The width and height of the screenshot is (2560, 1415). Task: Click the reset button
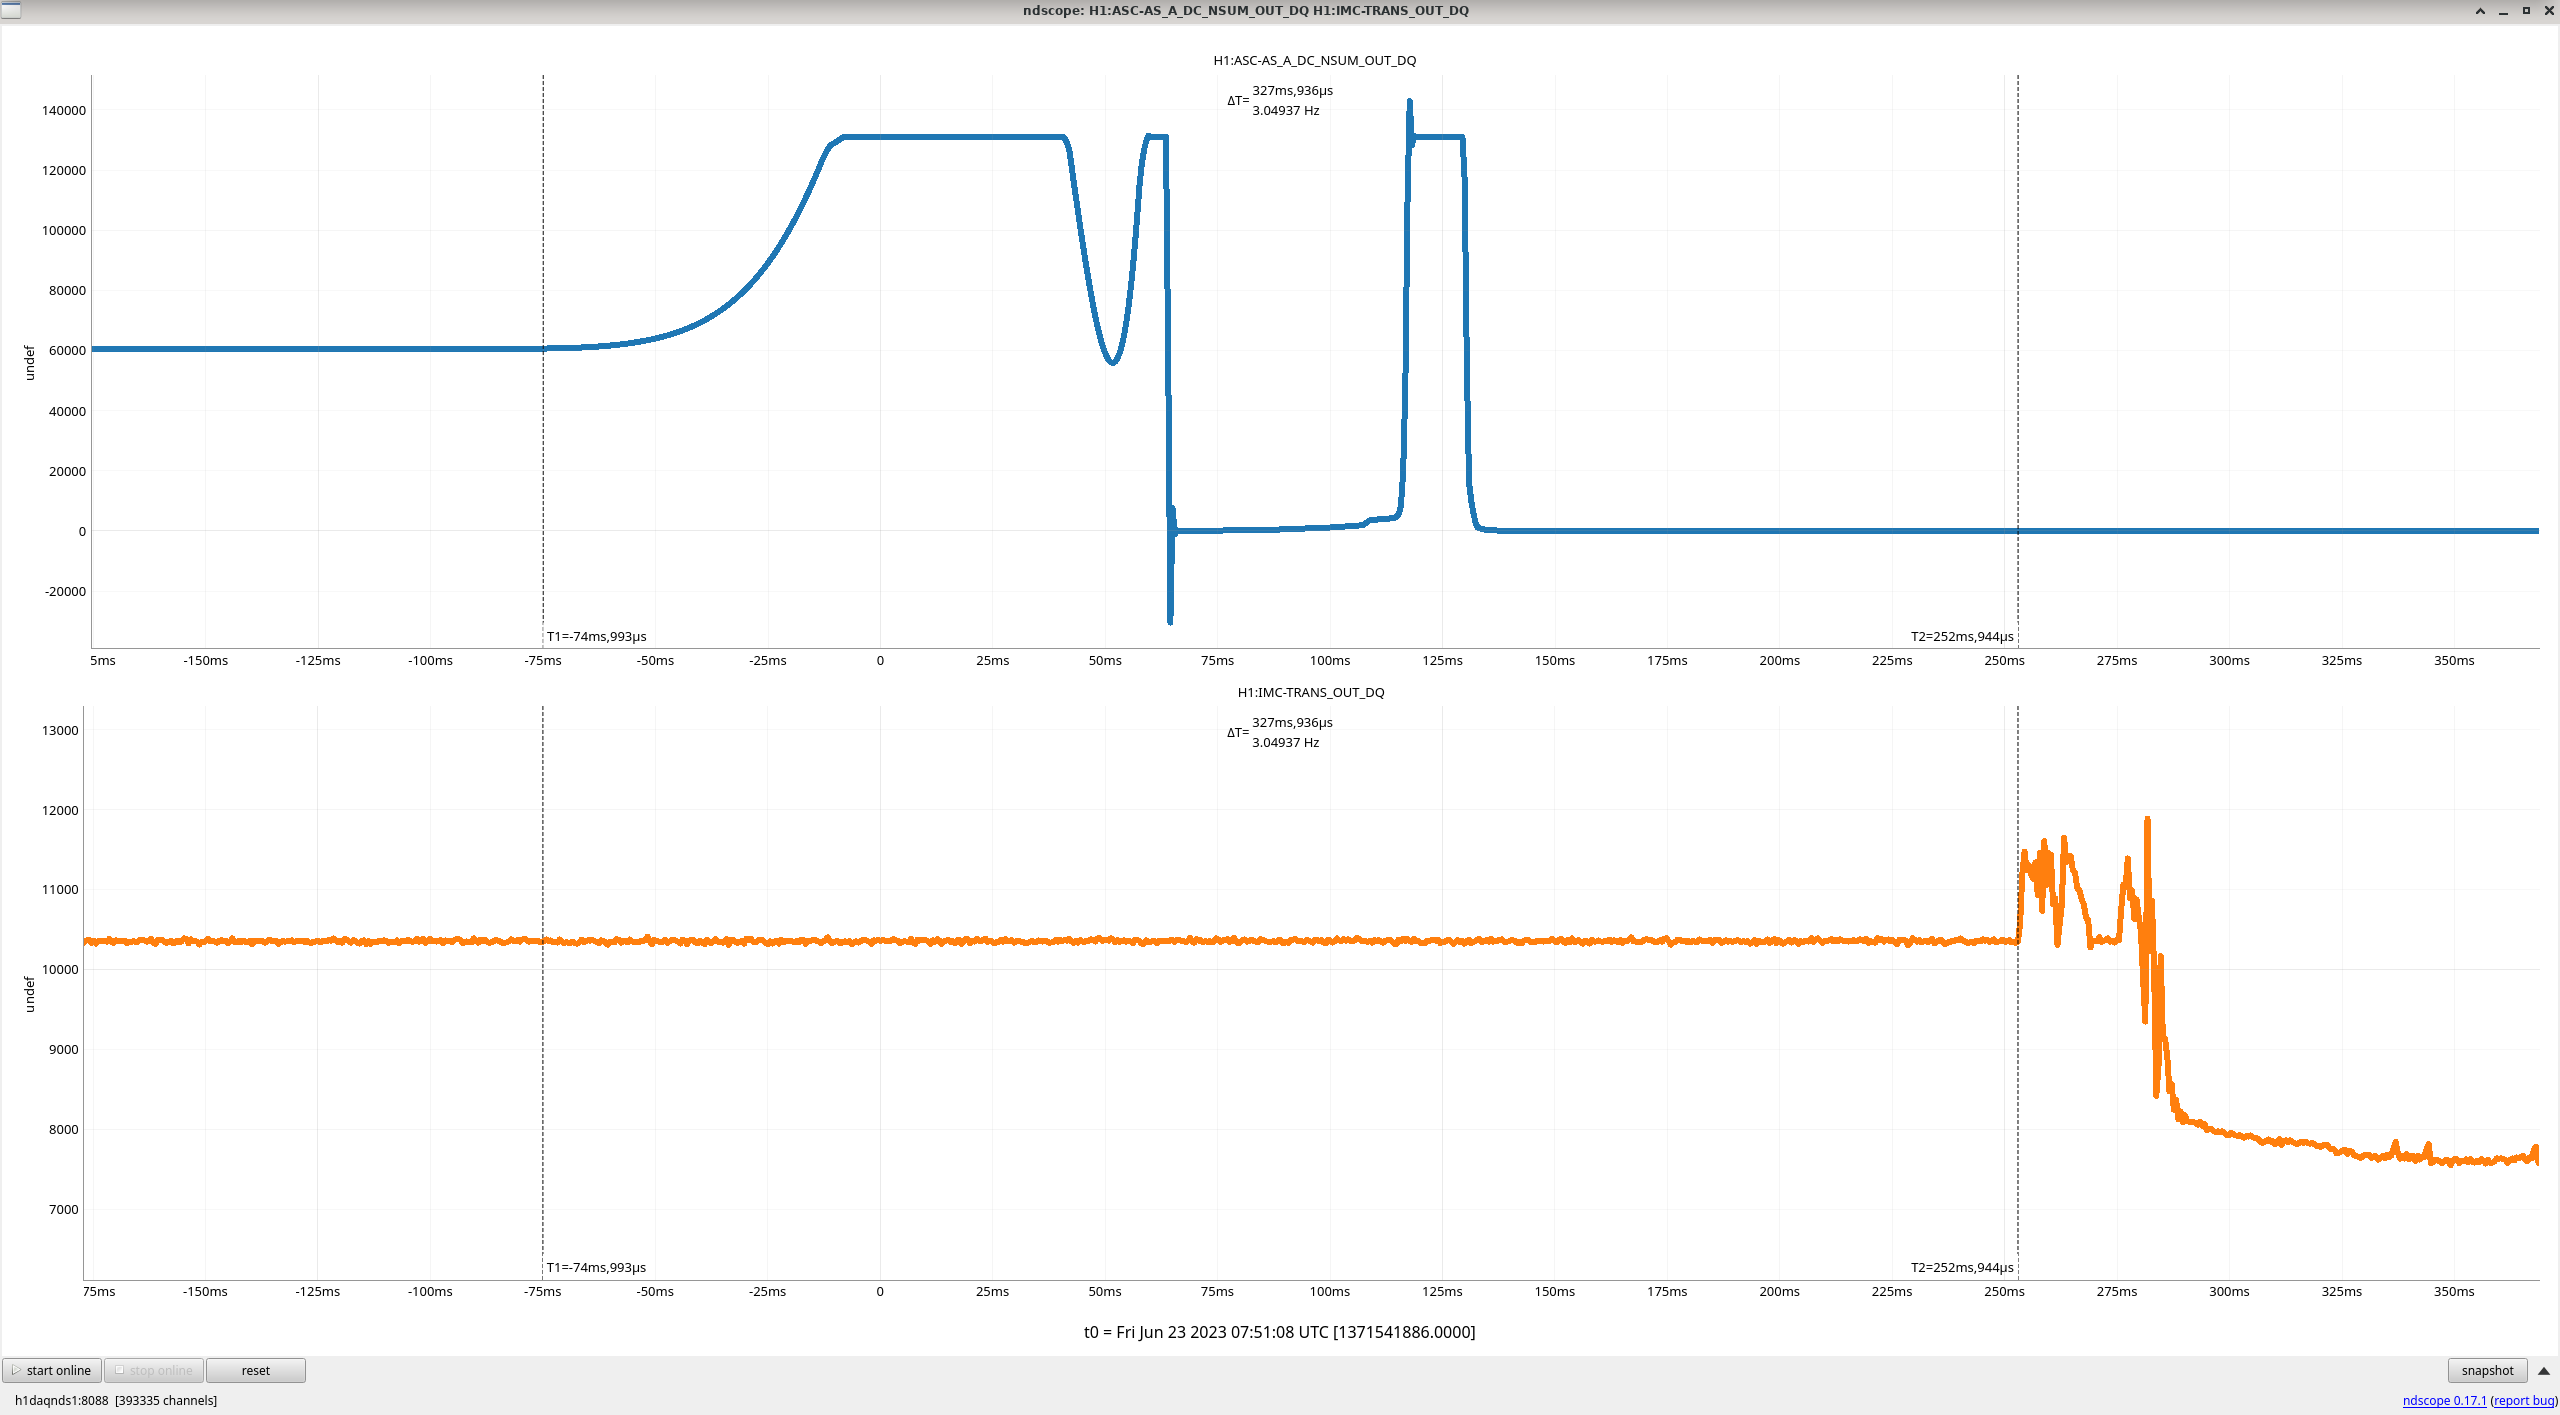point(255,1370)
